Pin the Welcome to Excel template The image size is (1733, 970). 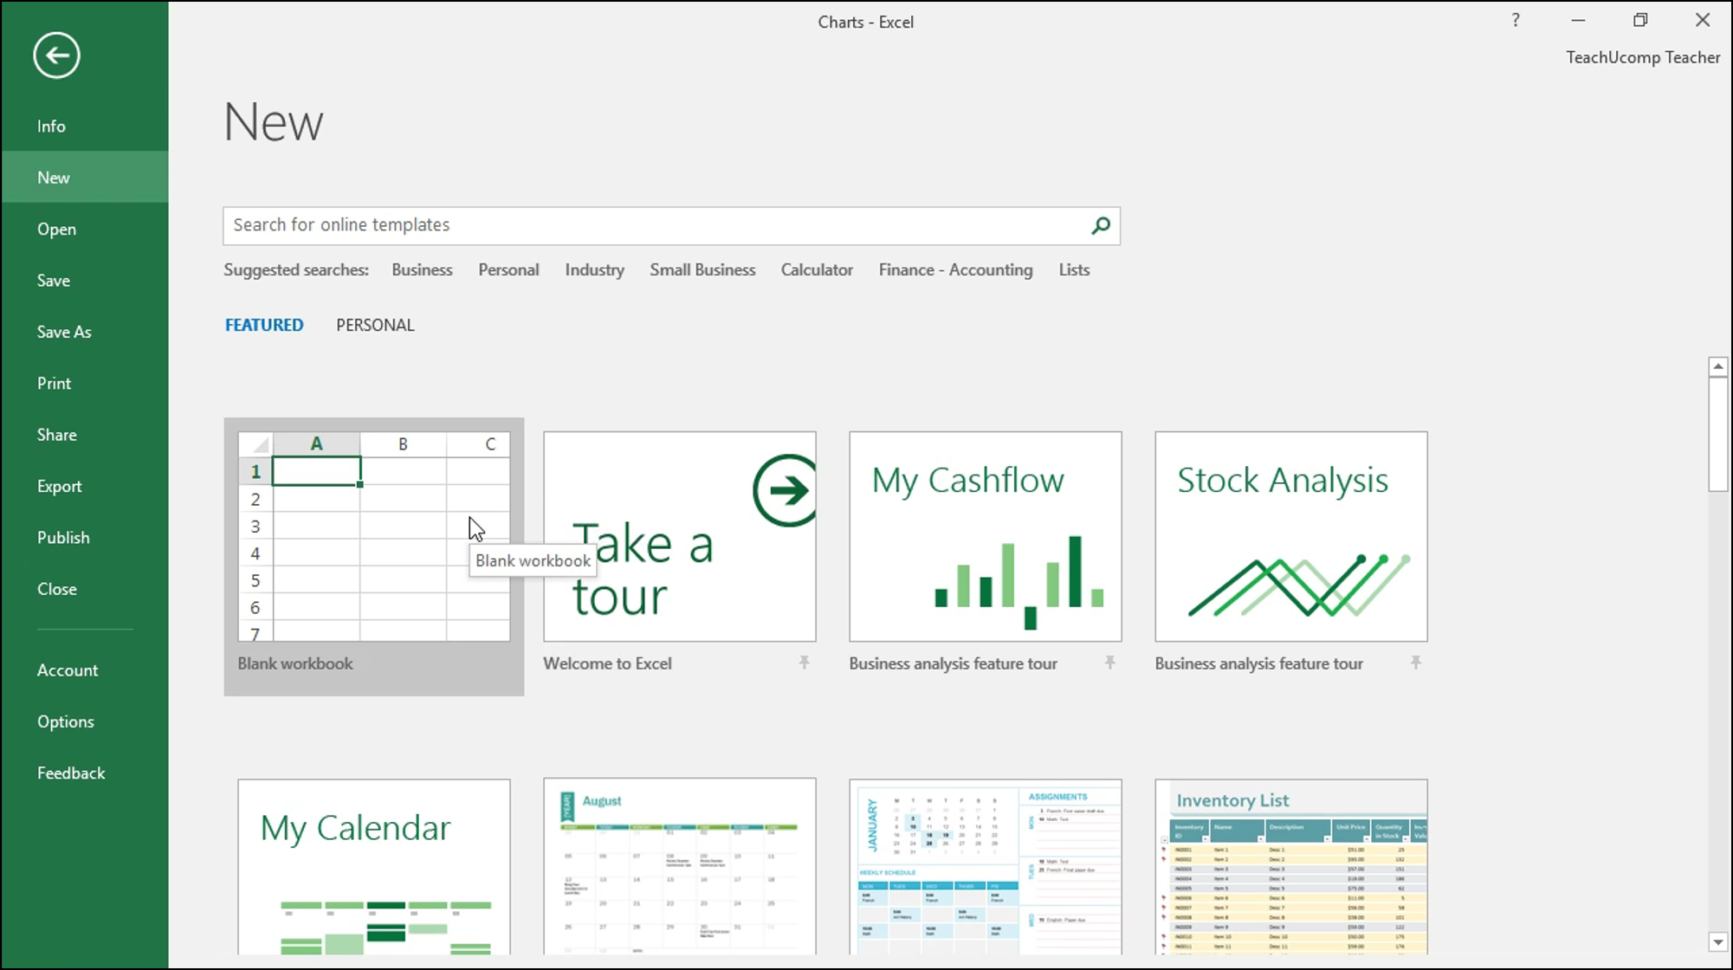click(x=805, y=663)
